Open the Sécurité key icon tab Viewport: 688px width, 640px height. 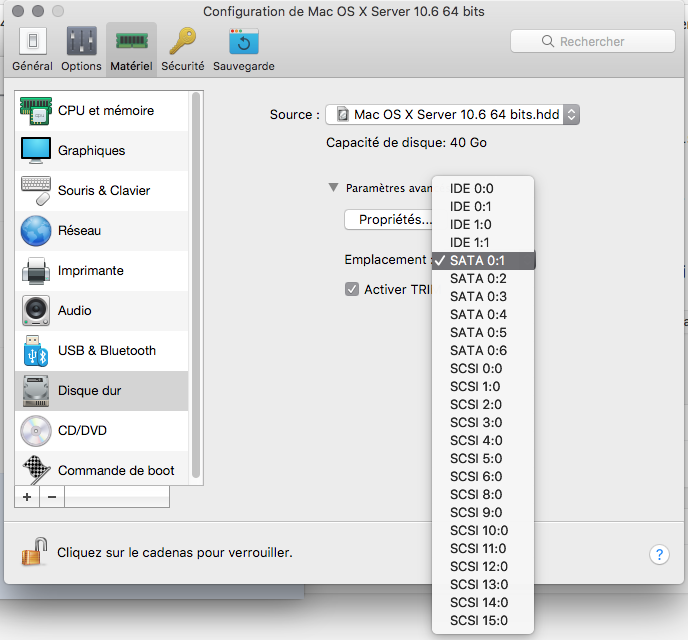[183, 41]
